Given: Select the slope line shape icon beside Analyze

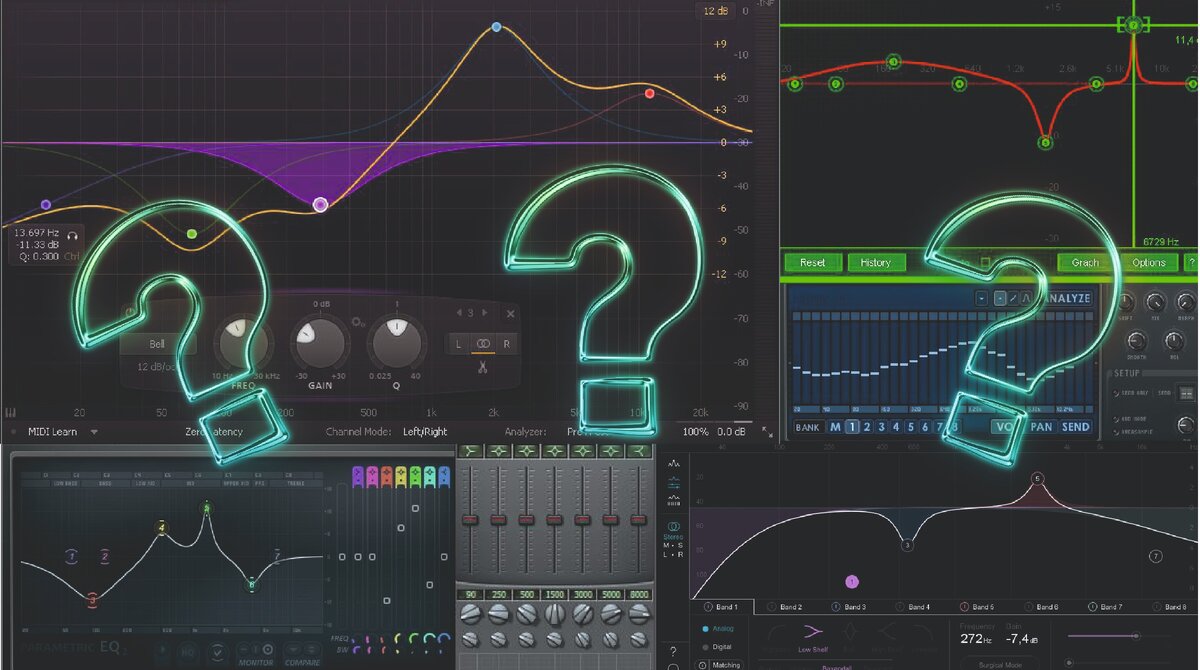Looking at the screenshot, I should point(1013,298).
